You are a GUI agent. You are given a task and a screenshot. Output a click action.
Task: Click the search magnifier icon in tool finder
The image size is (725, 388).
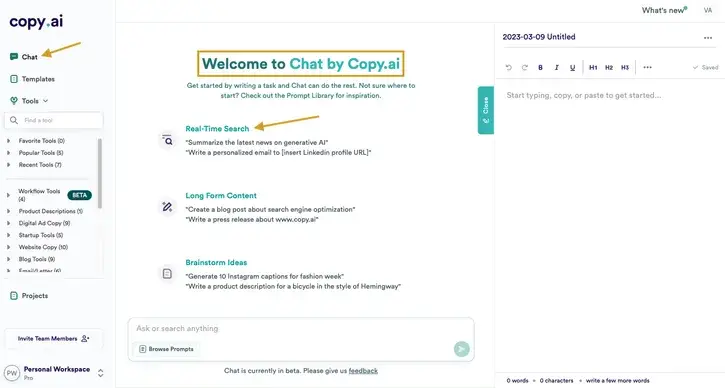14,120
